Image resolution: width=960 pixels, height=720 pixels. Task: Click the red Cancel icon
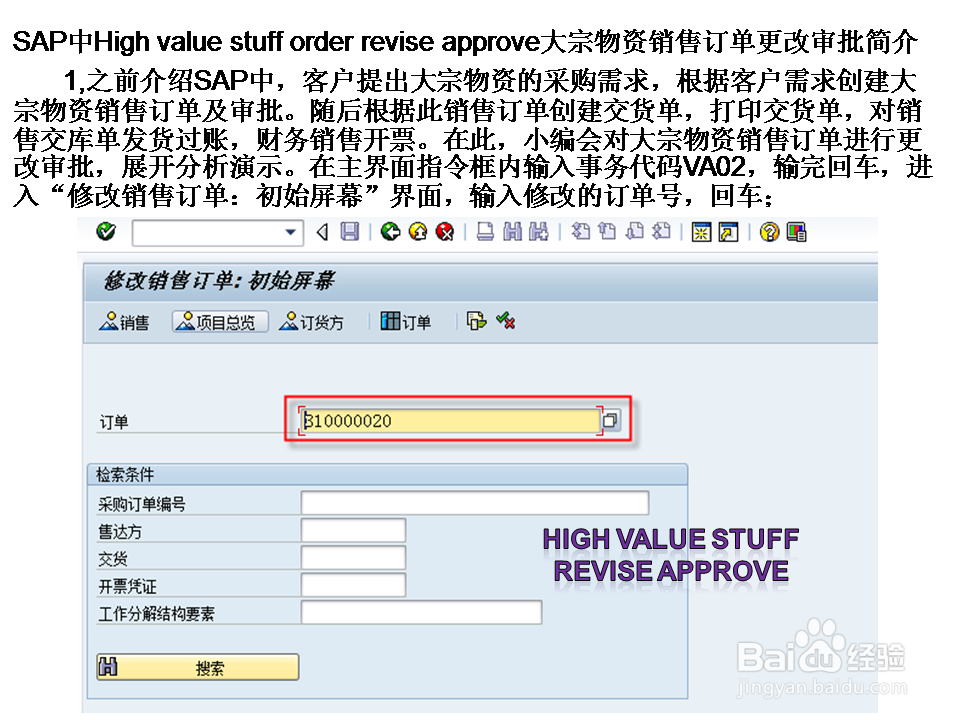point(445,231)
